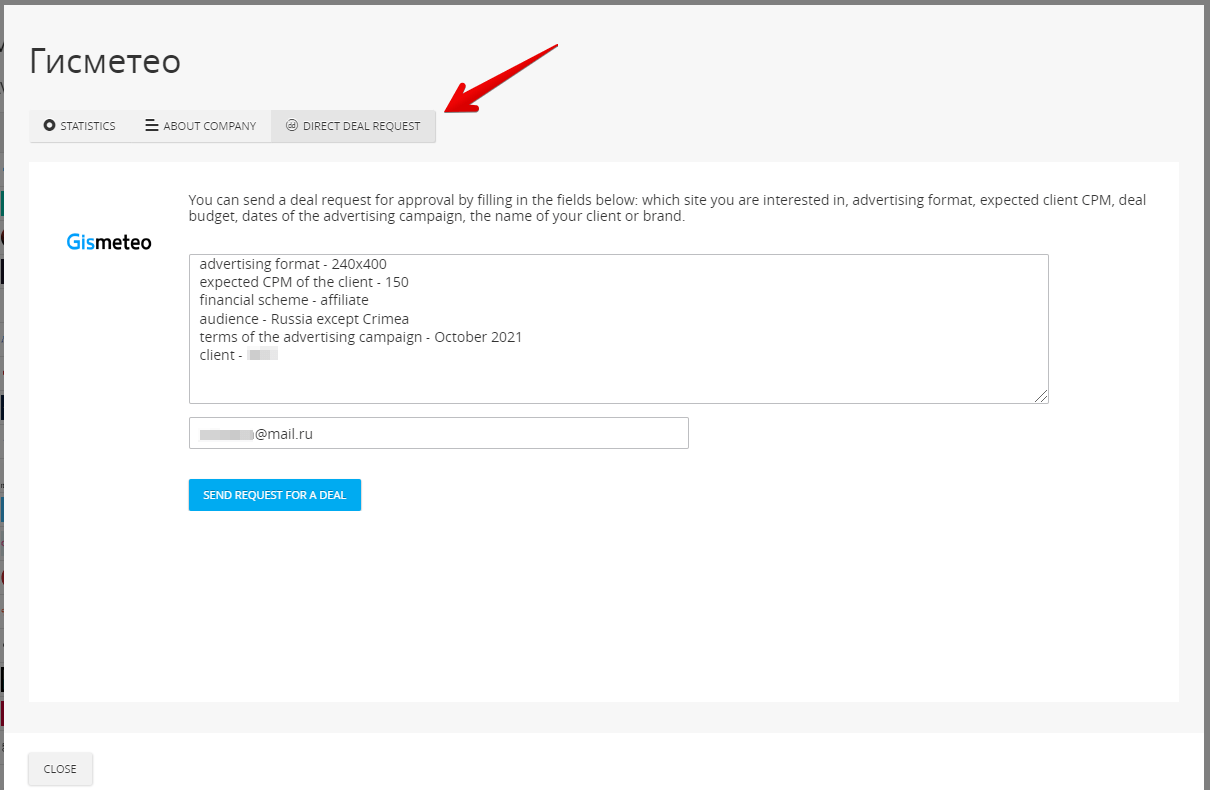Click the About Company lines icon
Screen dimensions: 1210x790
tap(151, 126)
